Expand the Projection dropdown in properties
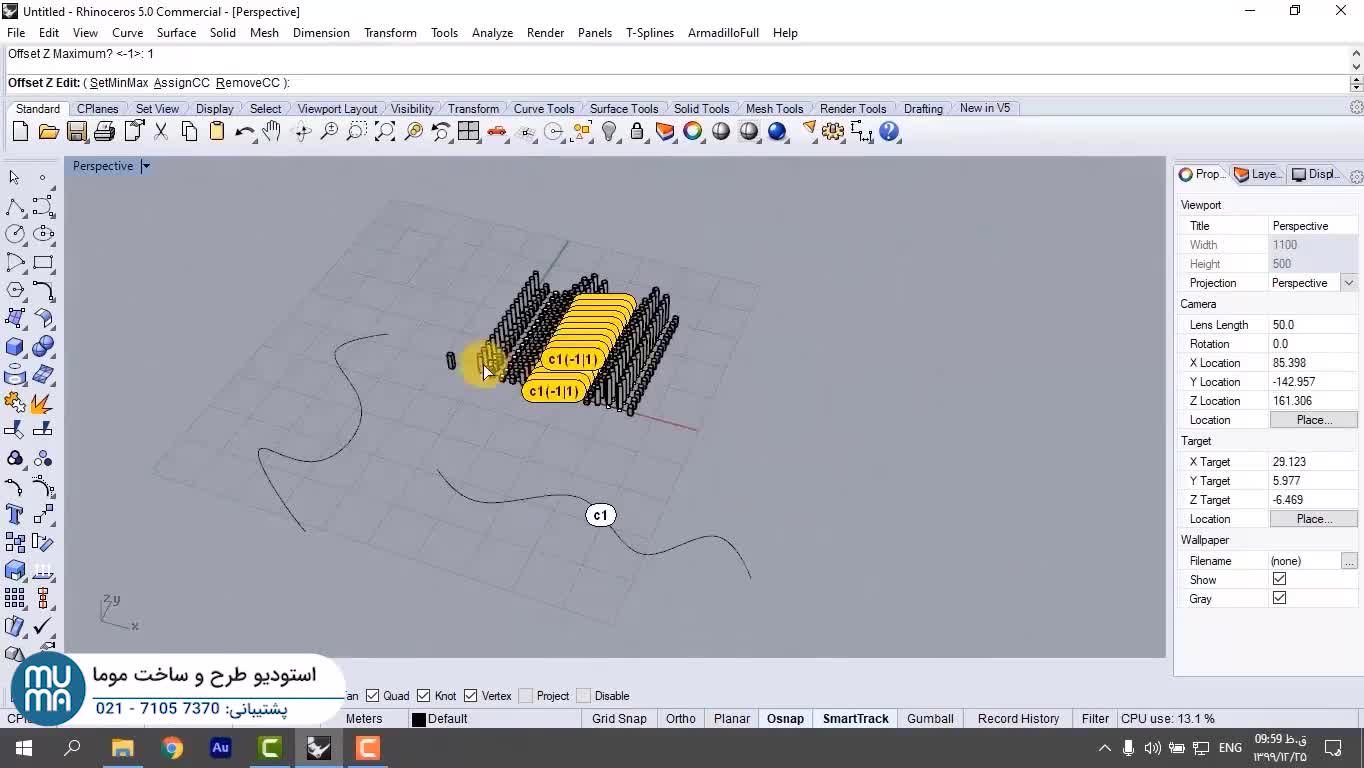The image size is (1364, 768). point(1348,283)
